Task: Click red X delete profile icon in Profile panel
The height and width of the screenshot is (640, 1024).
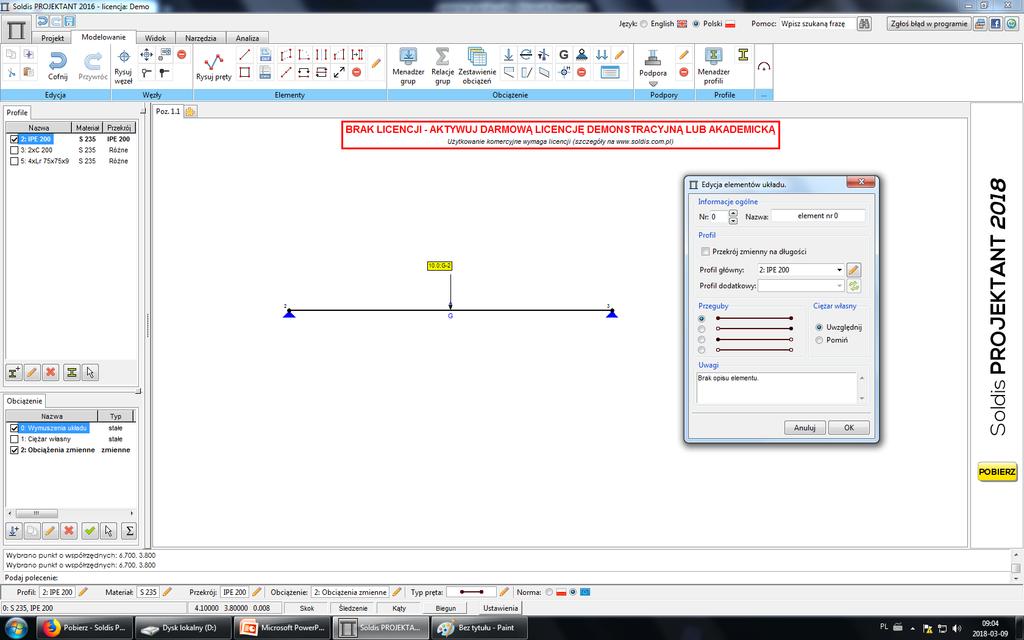Action: click(x=51, y=372)
